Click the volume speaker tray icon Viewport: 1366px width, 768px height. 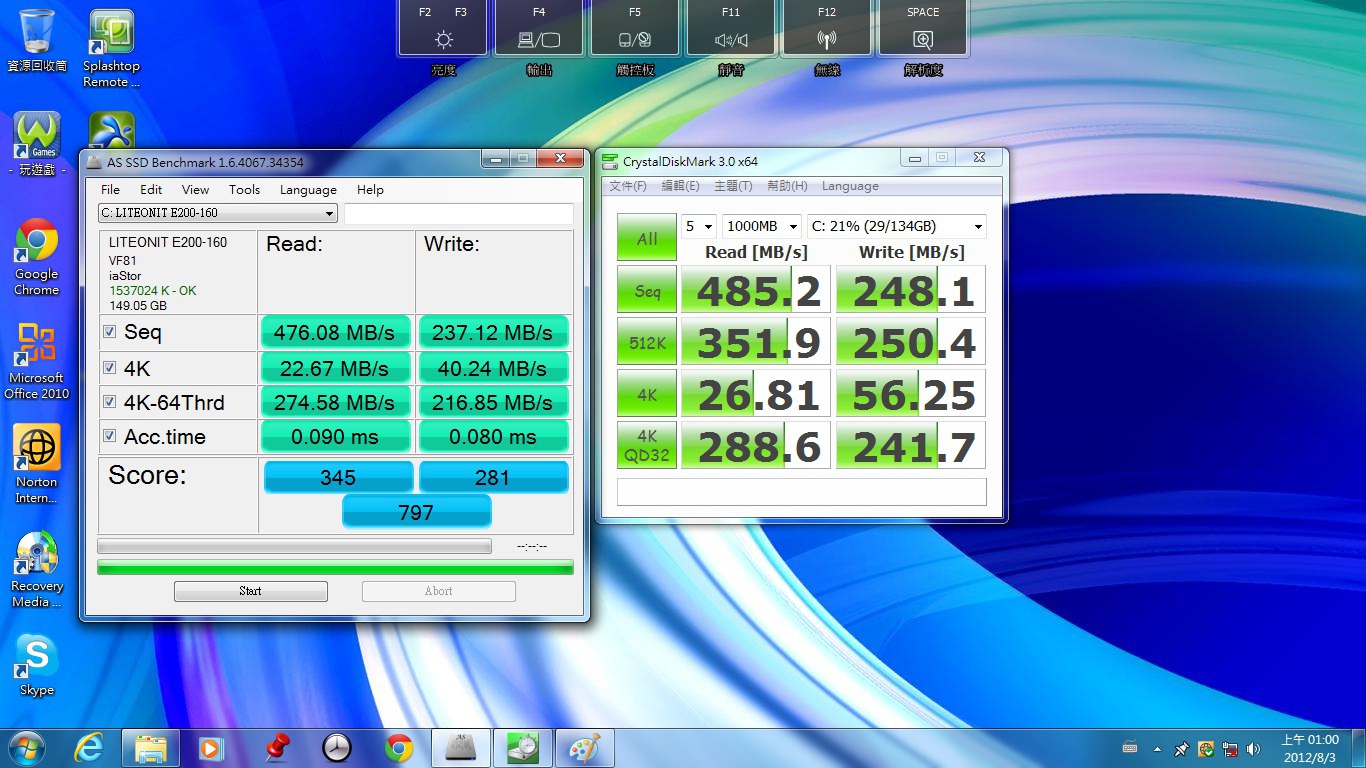pyautogui.click(x=1254, y=749)
